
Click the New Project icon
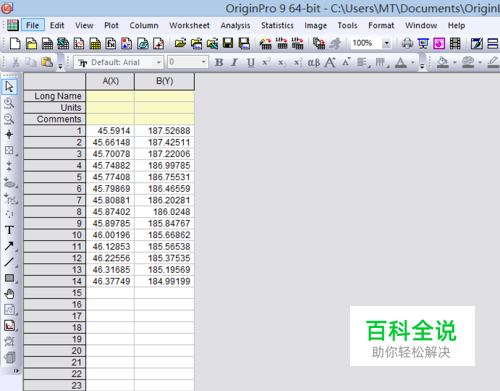click(x=15, y=43)
